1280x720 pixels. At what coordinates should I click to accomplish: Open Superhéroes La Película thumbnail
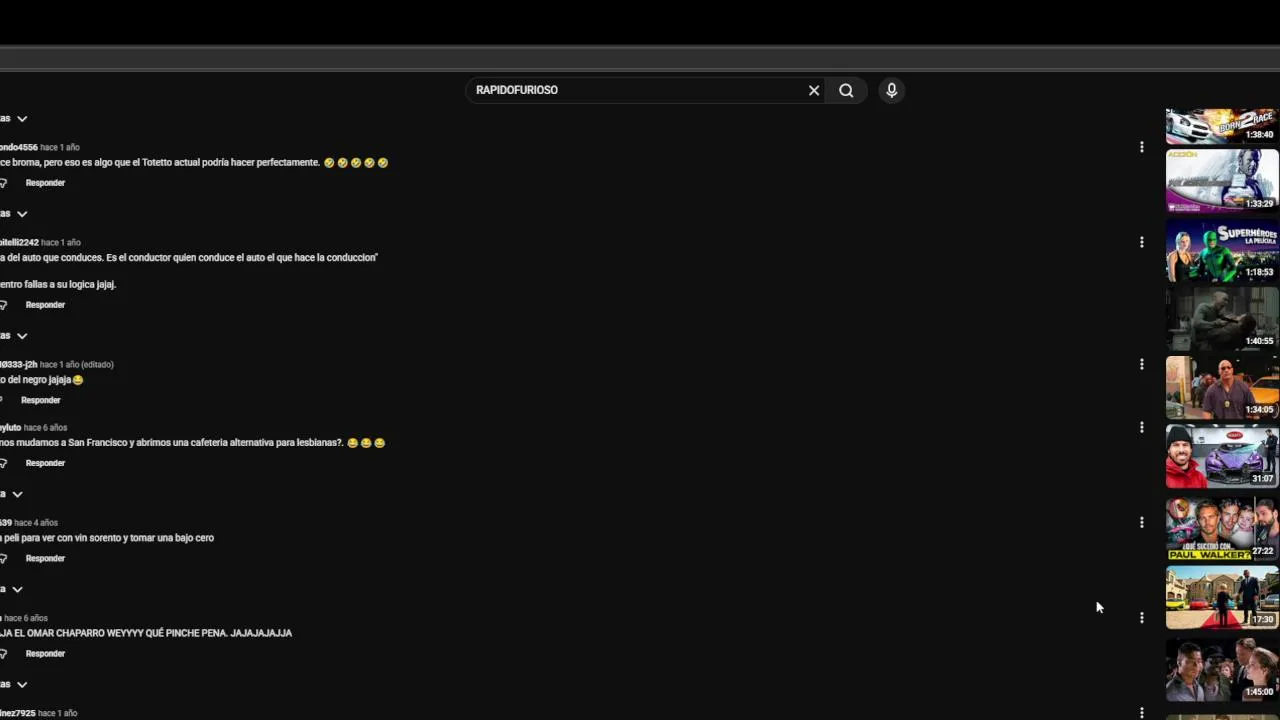pos(1222,250)
